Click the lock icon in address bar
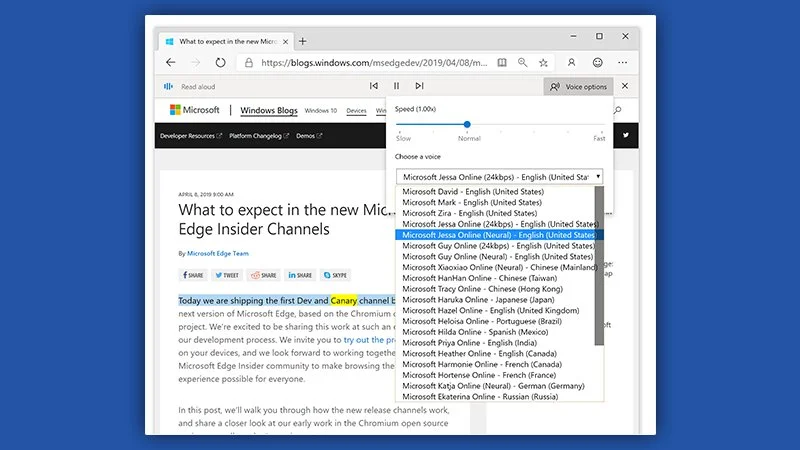This screenshot has height=450, width=800. click(x=248, y=63)
